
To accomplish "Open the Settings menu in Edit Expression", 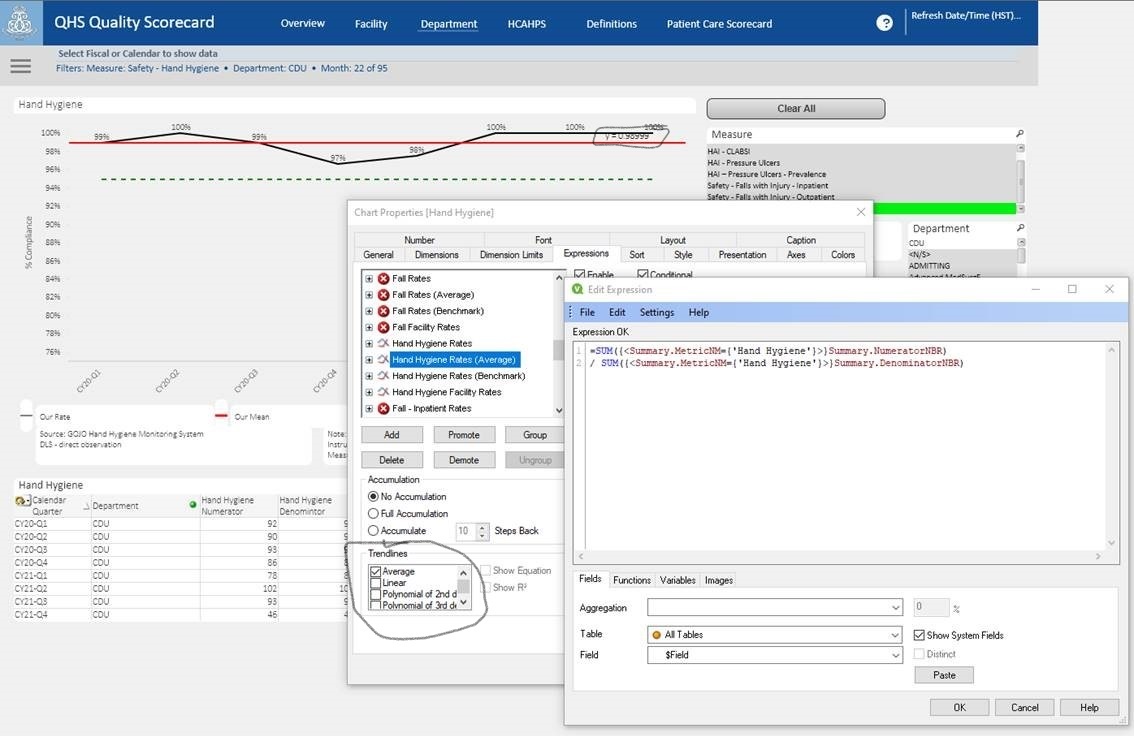I will [657, 312].
